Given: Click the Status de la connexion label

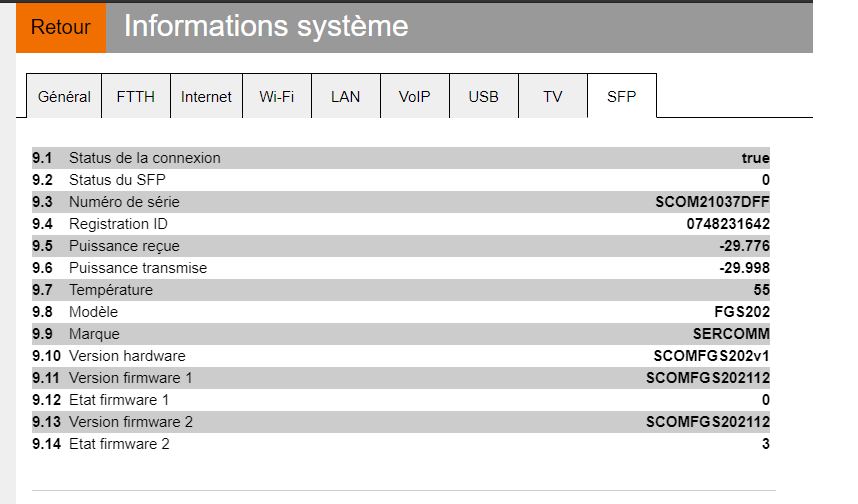Looking at the screenshot, I should click(x=145, y=158).
